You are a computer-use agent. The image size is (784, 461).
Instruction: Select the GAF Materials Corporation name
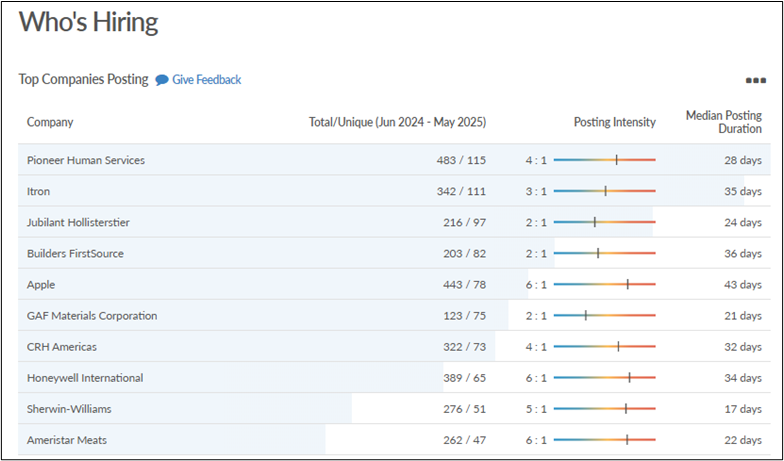pos(92,316)
